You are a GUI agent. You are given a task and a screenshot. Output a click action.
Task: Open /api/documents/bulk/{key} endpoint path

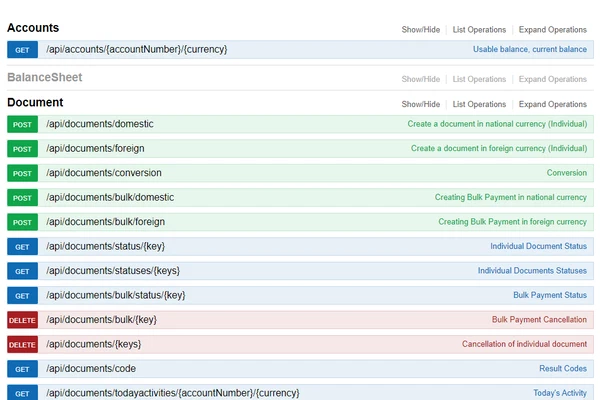coord(101,320)
